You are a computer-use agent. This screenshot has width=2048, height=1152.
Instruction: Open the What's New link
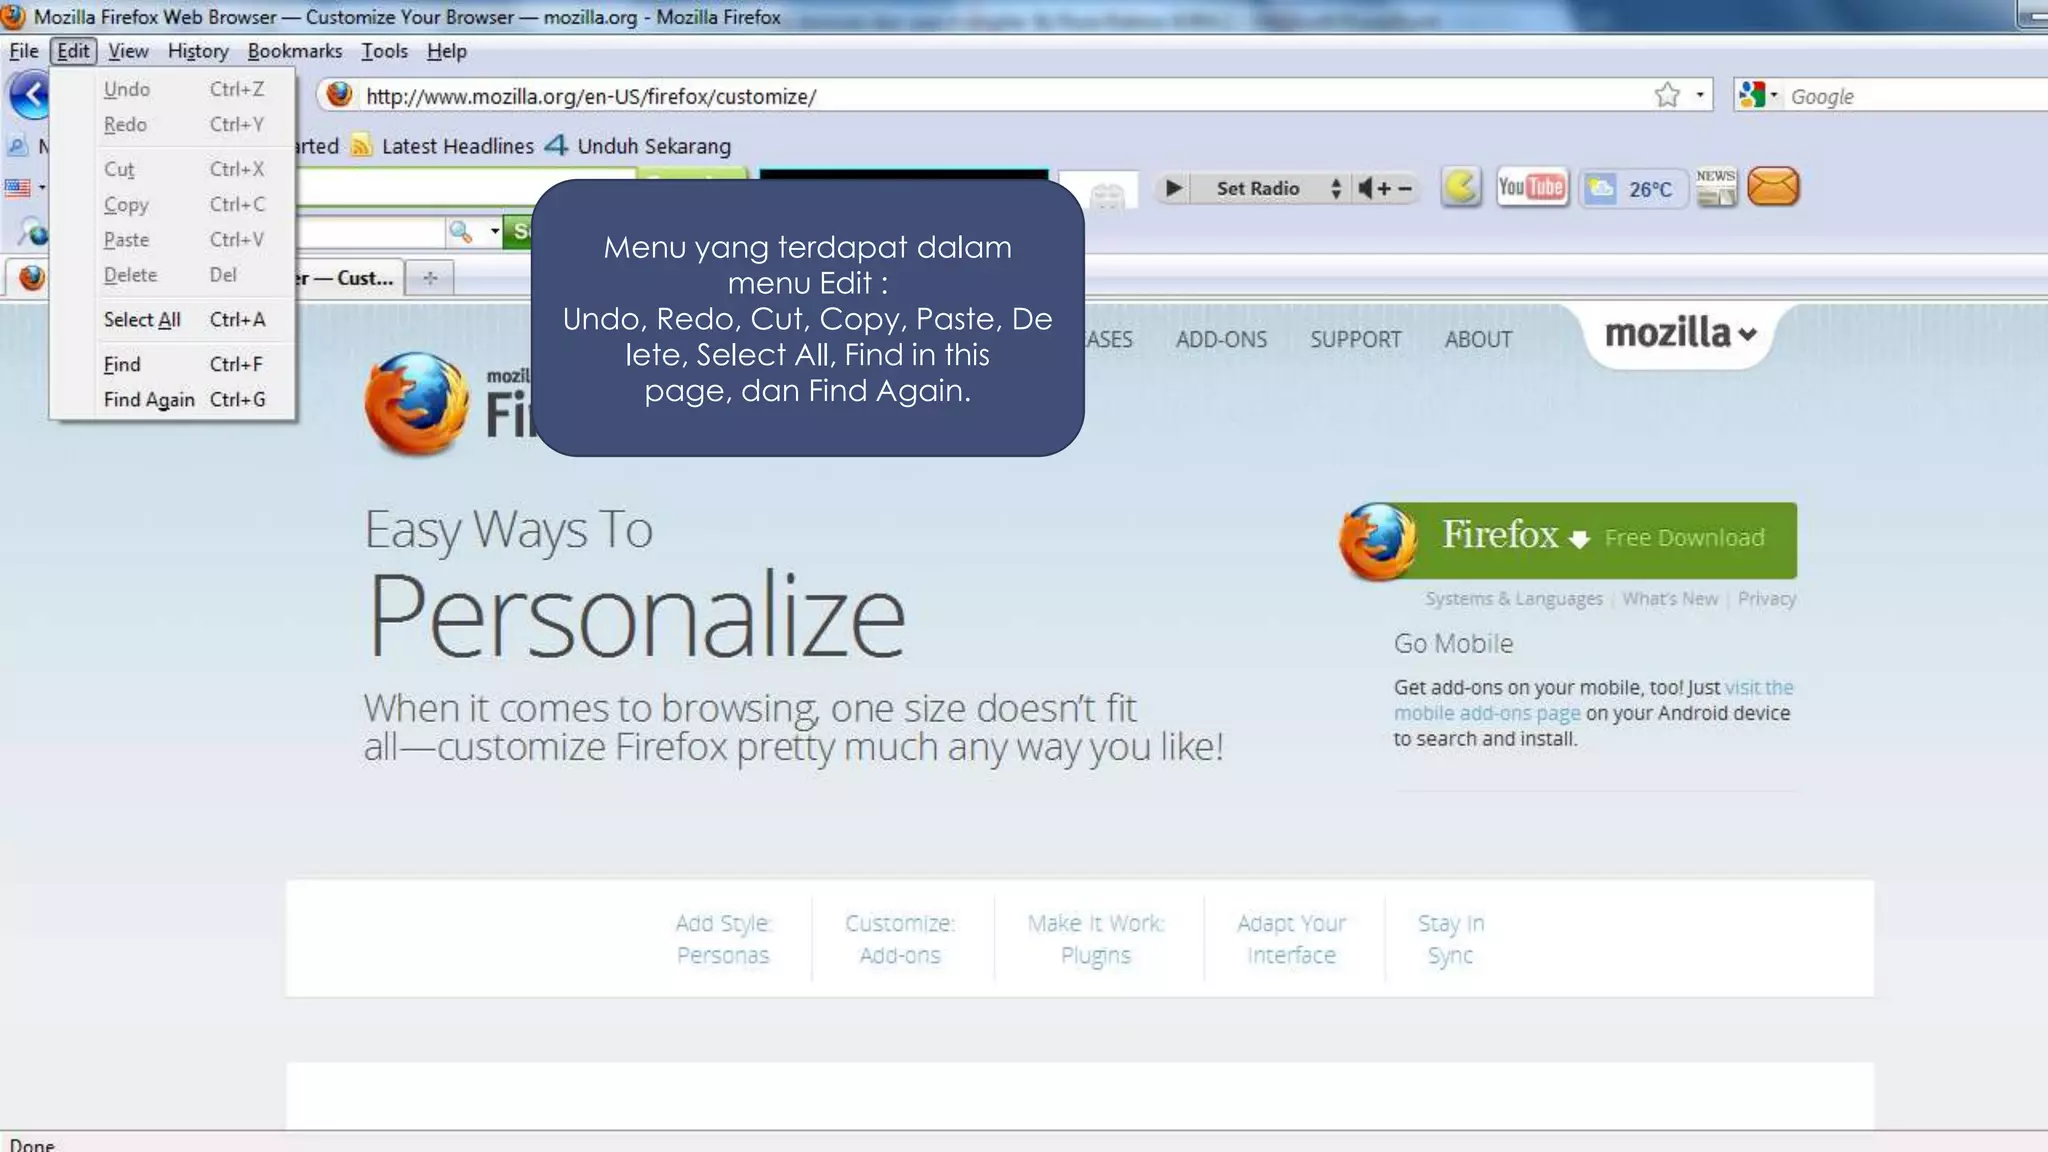click(x=1670, y=598)
